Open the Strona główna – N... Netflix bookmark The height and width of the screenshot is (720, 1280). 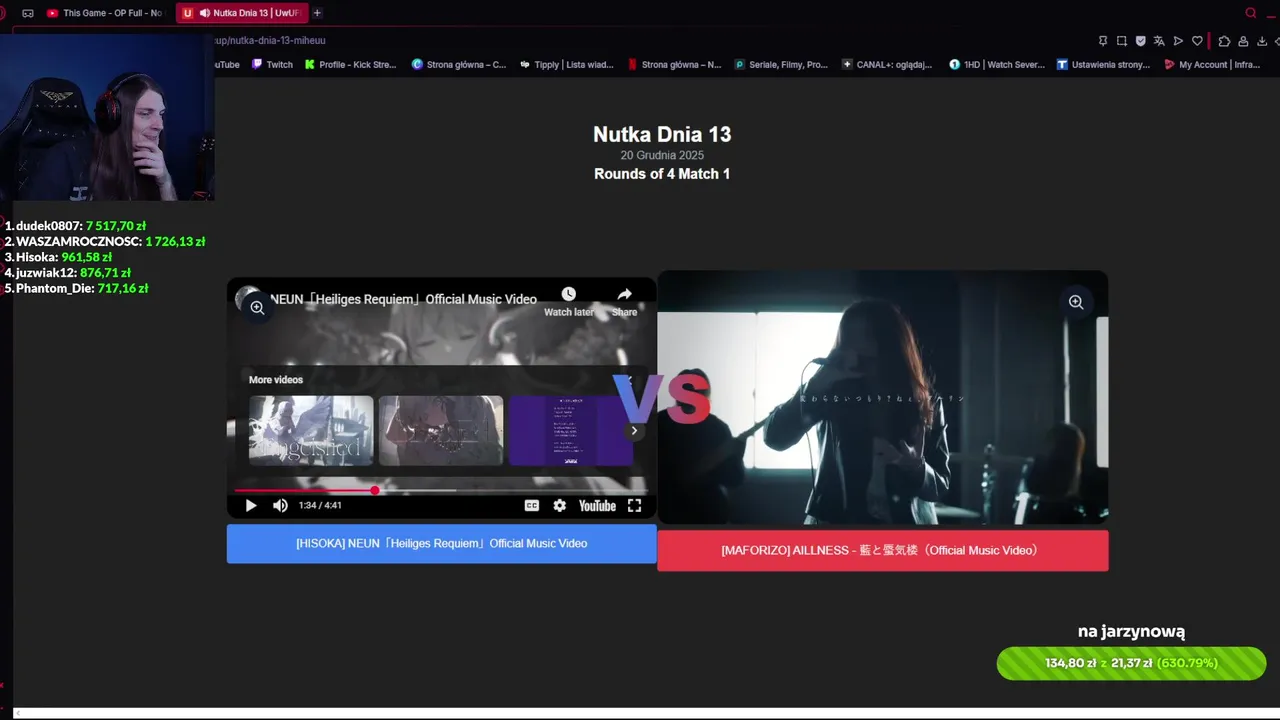(x=674, y=65)
